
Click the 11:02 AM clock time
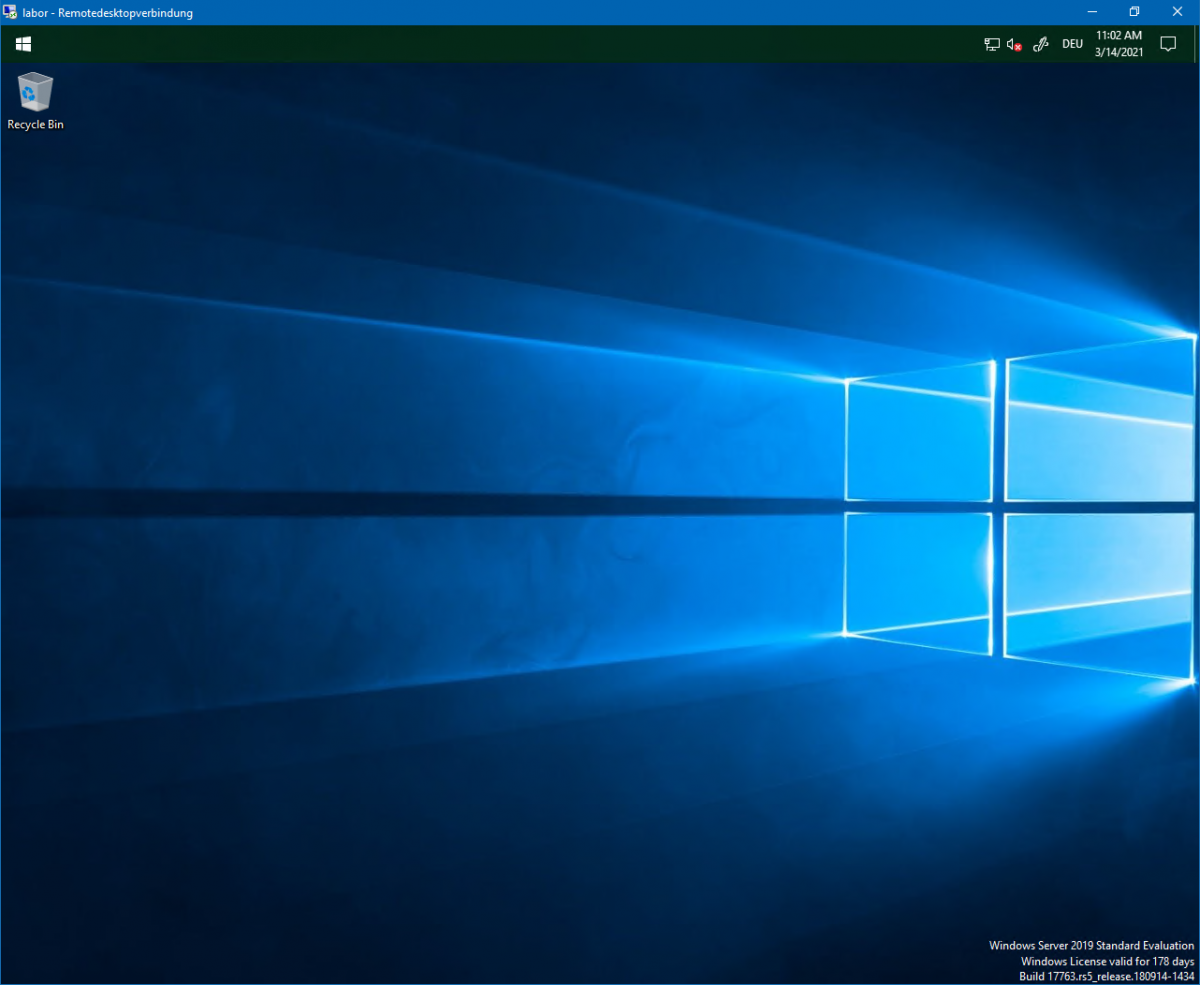1118,35
